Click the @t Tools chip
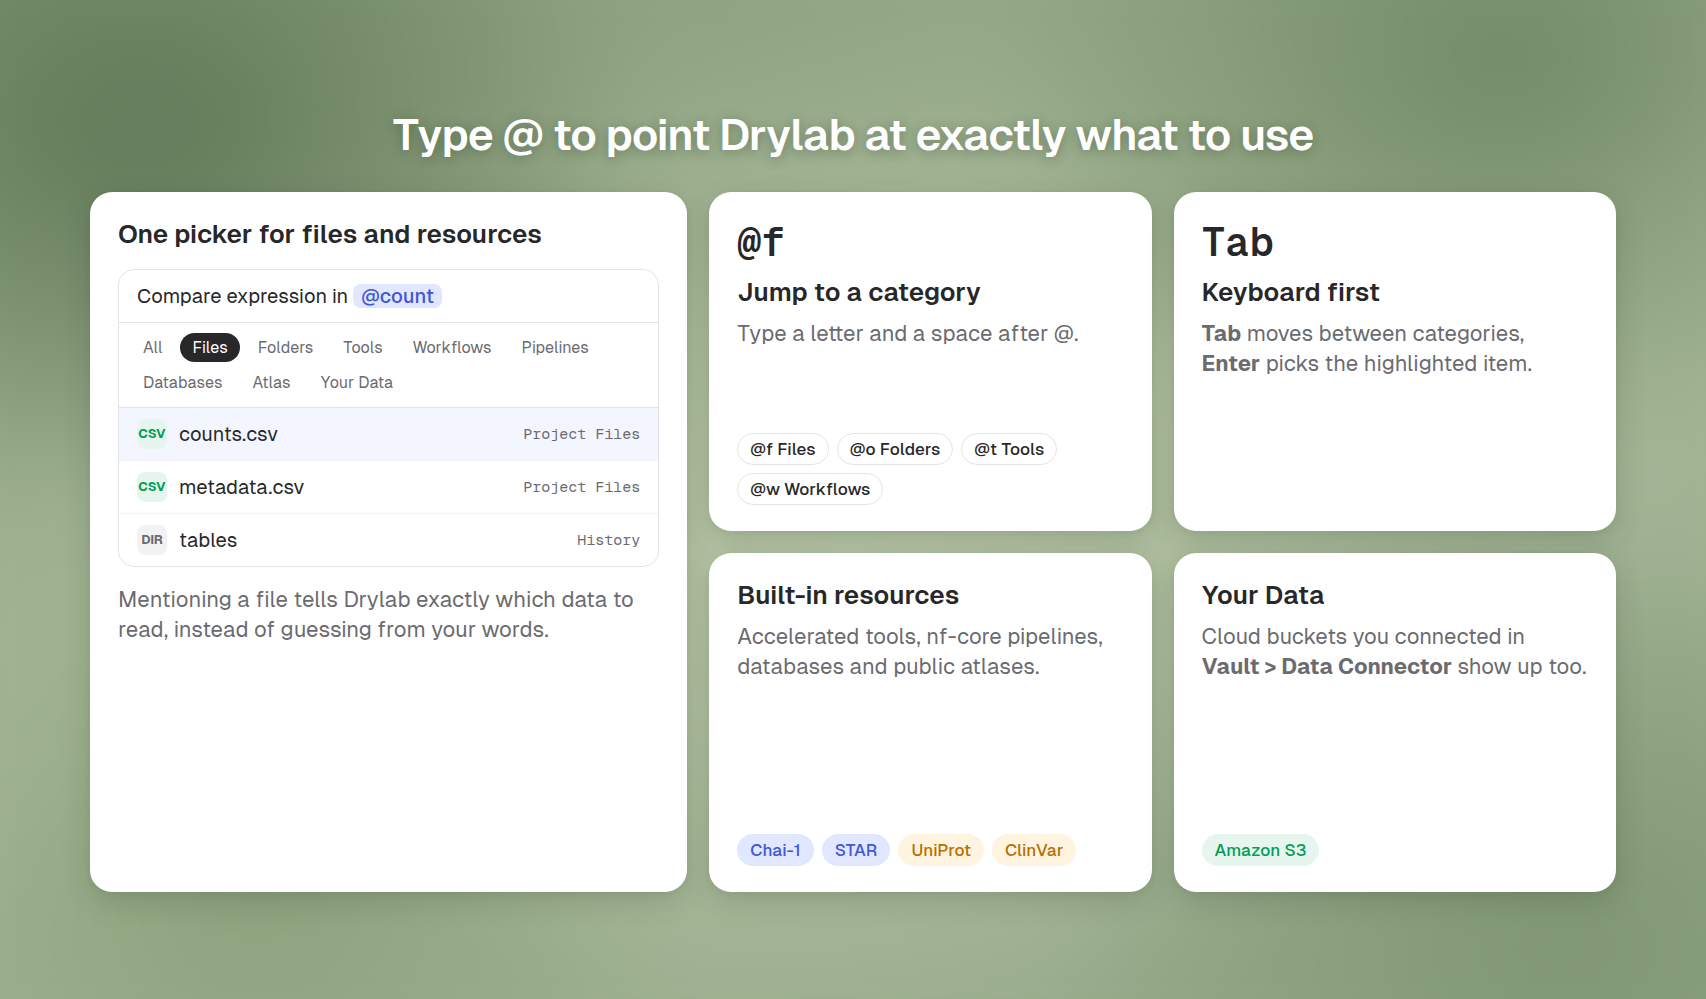1706x999 pixels. 1009,449
